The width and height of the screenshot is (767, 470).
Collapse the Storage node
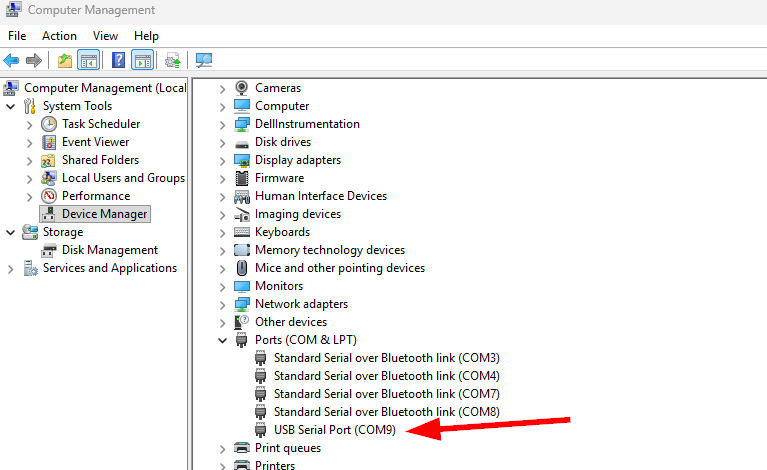click(x=10, y=232)
